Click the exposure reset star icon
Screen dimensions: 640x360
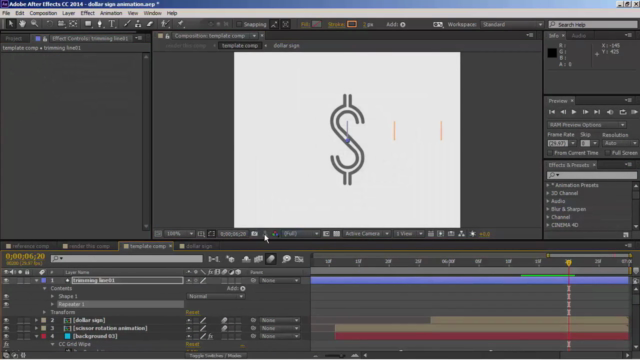[x=473, y=234]
